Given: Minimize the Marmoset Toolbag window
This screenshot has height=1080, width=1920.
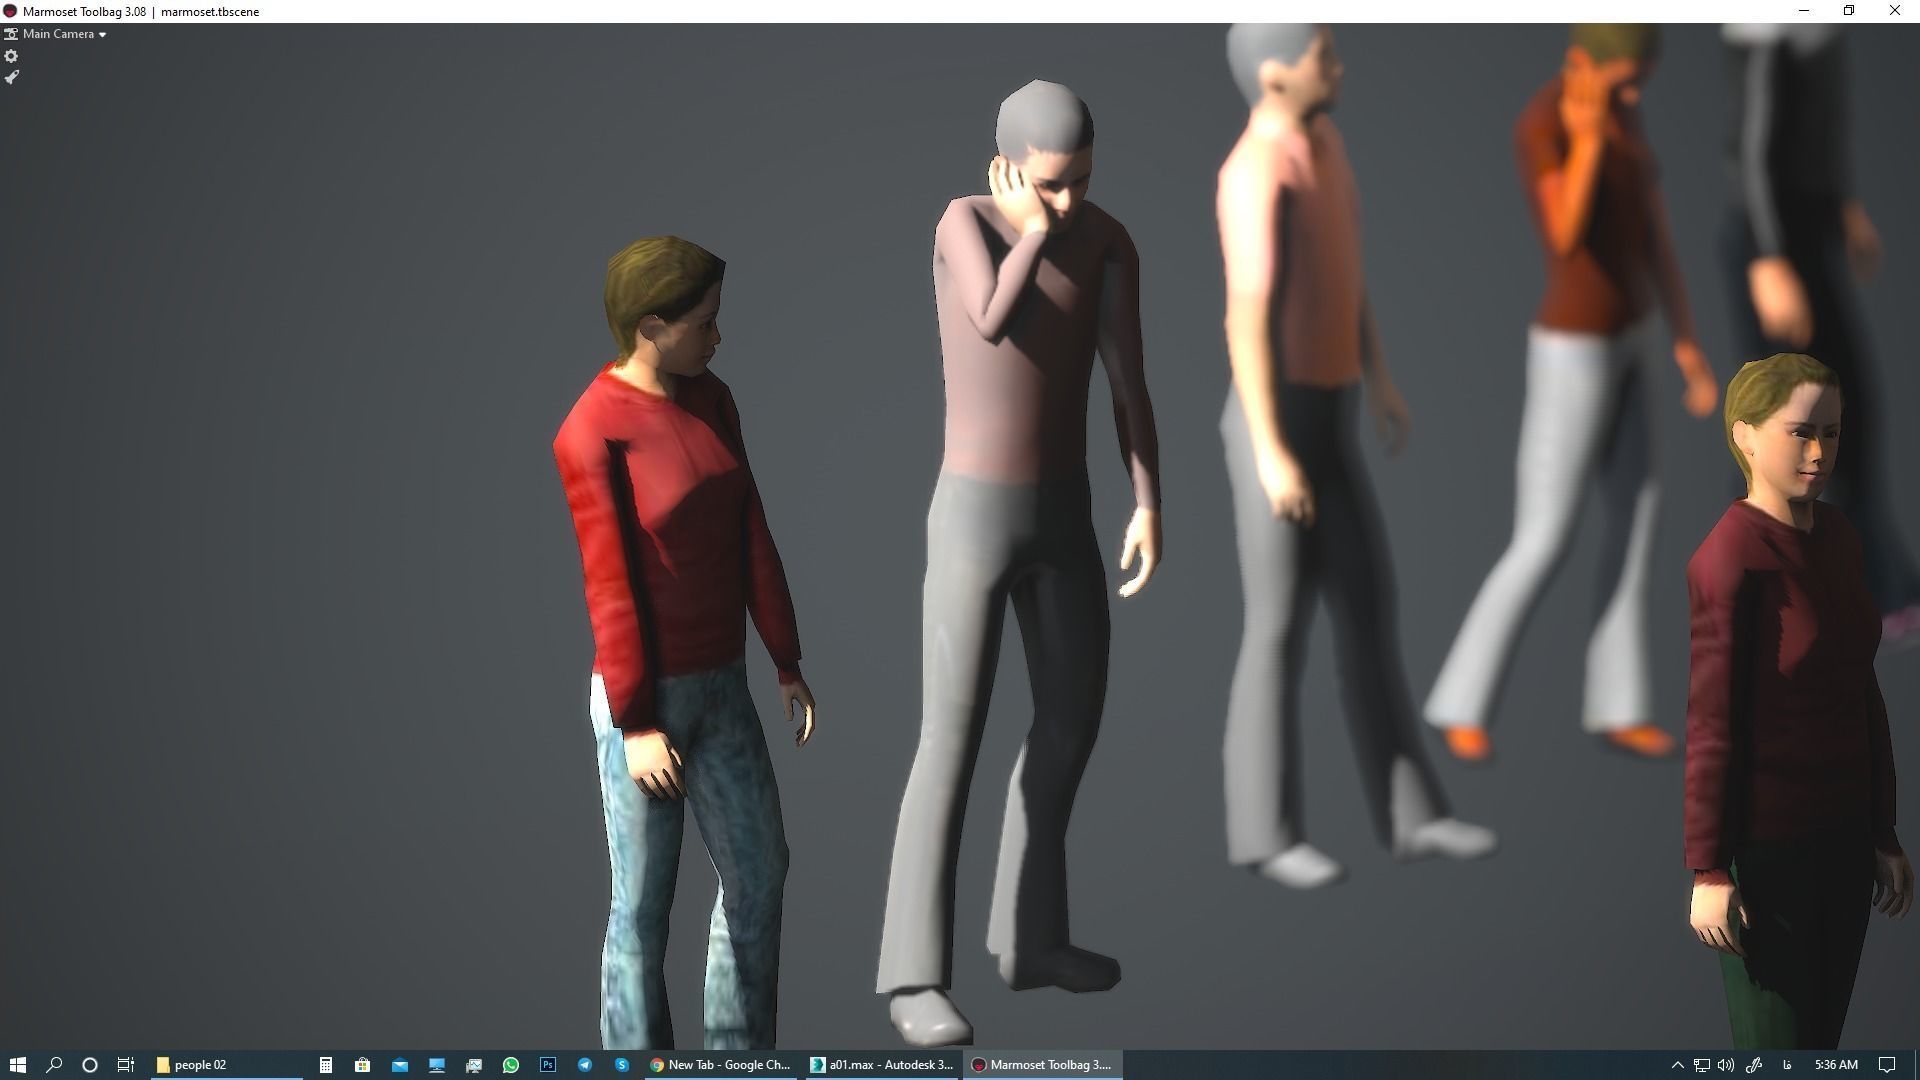Looking at the screenshot, I should [x=1804, y=11].
